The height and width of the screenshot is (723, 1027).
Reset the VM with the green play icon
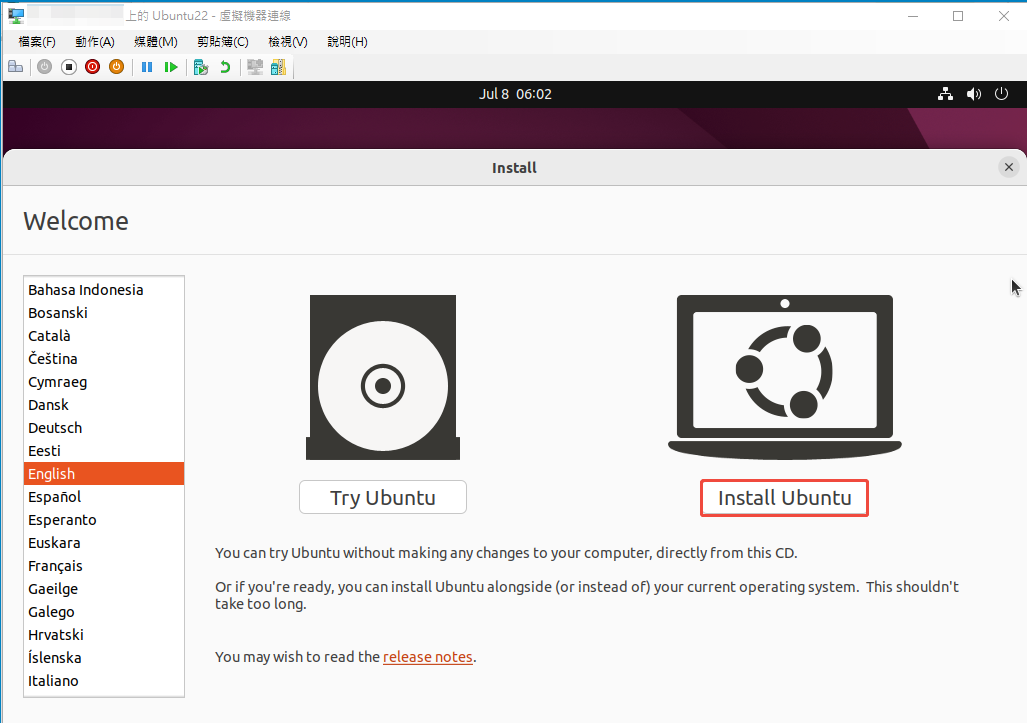pyautogui.click(x=171, y=67)
